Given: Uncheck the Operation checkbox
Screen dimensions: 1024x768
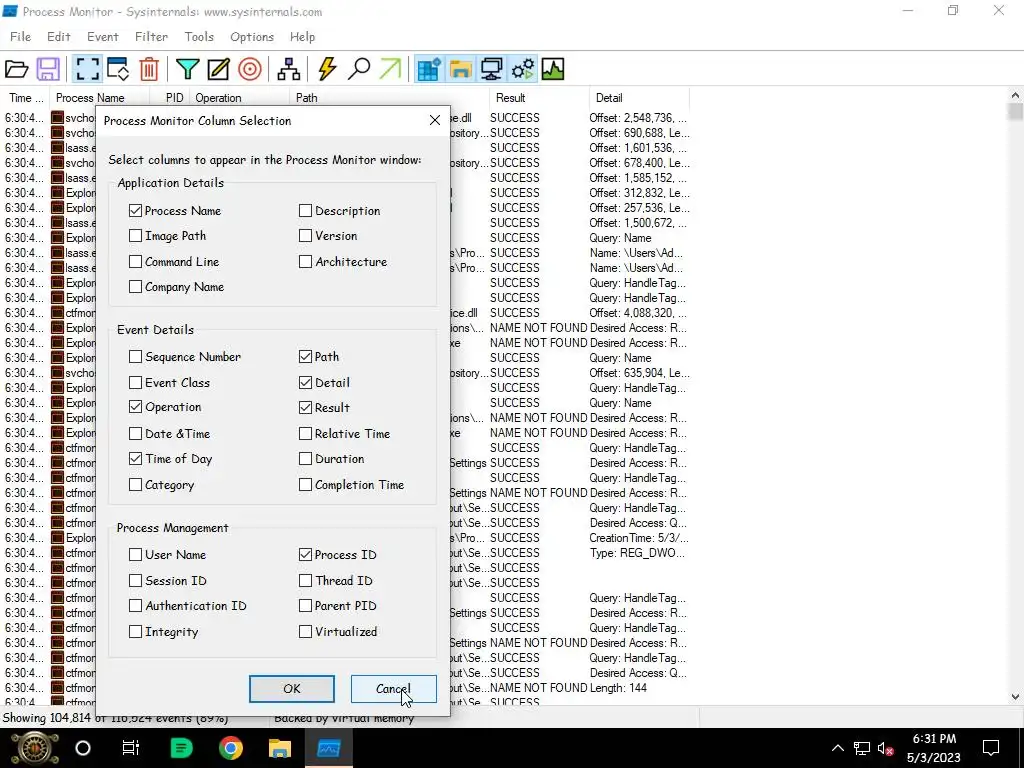Looking at the screenshot, I should (135, 407).
